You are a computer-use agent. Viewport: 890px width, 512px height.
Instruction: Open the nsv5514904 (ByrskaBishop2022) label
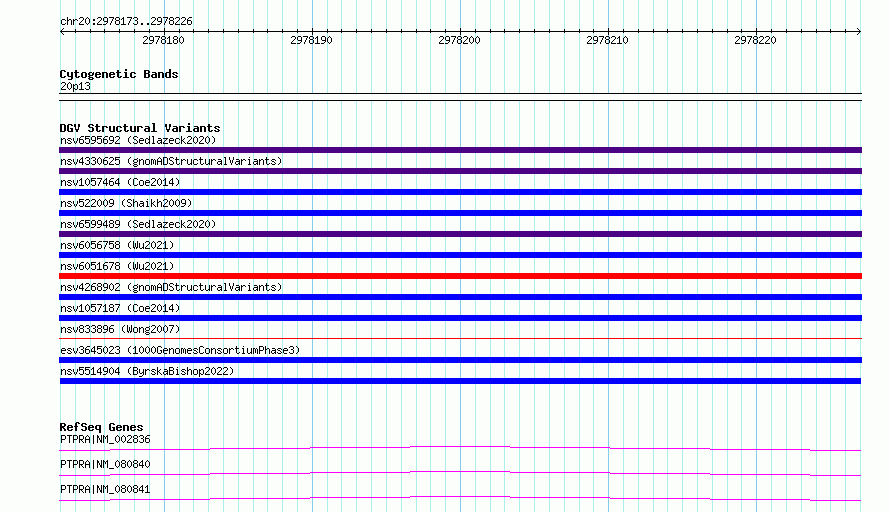pos(147,371)
